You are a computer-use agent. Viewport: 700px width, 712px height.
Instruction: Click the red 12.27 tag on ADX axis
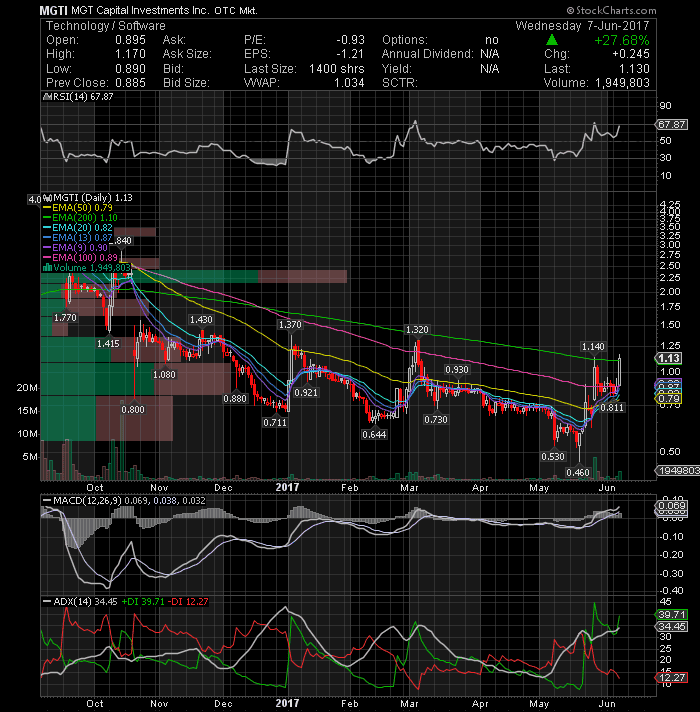(672, 677)
